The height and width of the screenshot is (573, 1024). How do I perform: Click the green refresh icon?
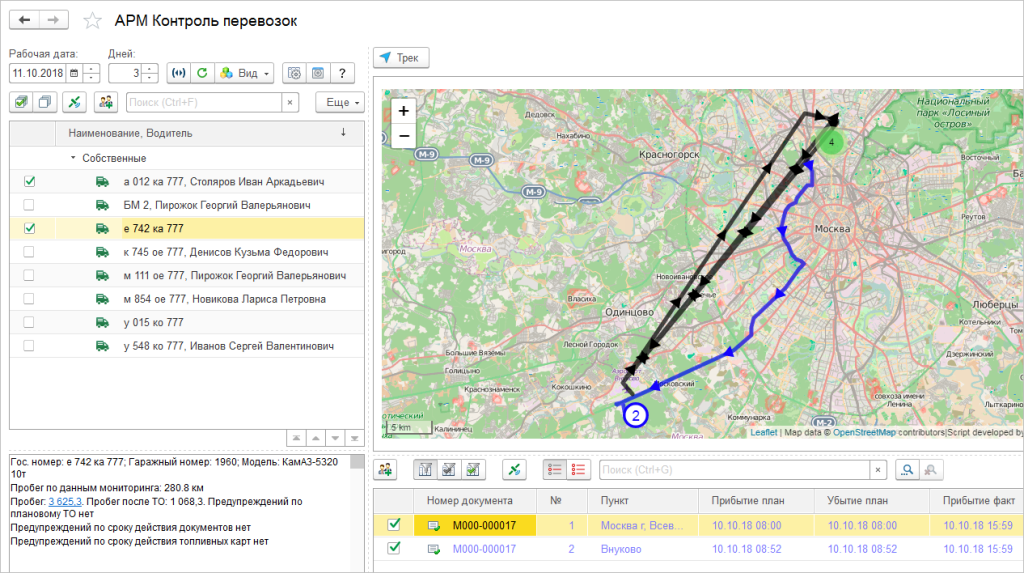tap(202, 73)
